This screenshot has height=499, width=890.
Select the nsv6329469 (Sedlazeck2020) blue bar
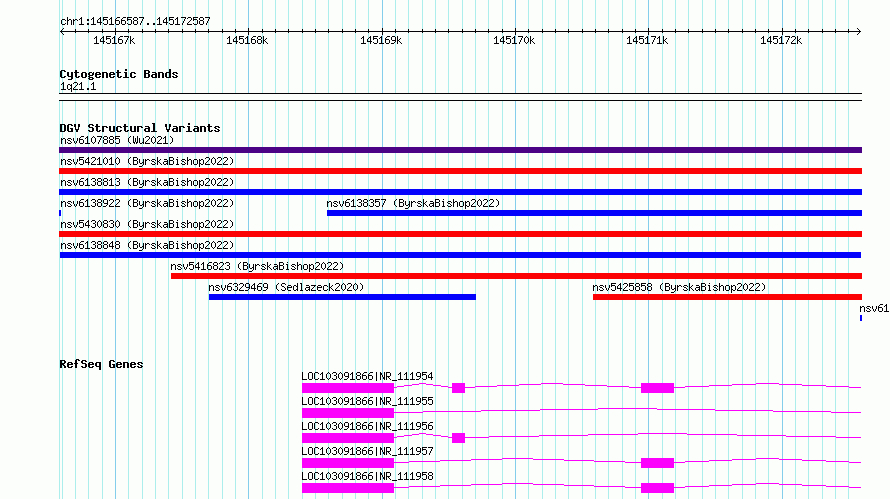point(342,297)
